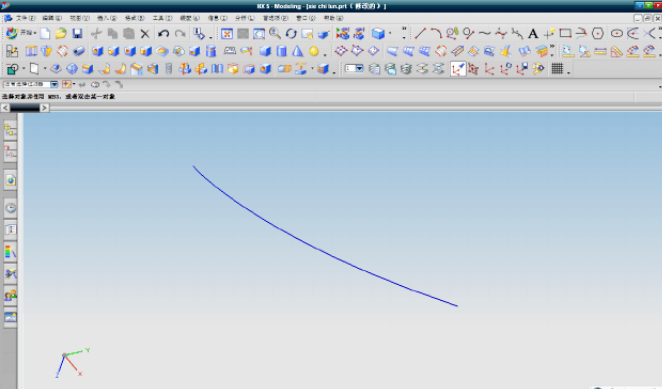Create a Cone primitive feature

click(x=298, y=51)
